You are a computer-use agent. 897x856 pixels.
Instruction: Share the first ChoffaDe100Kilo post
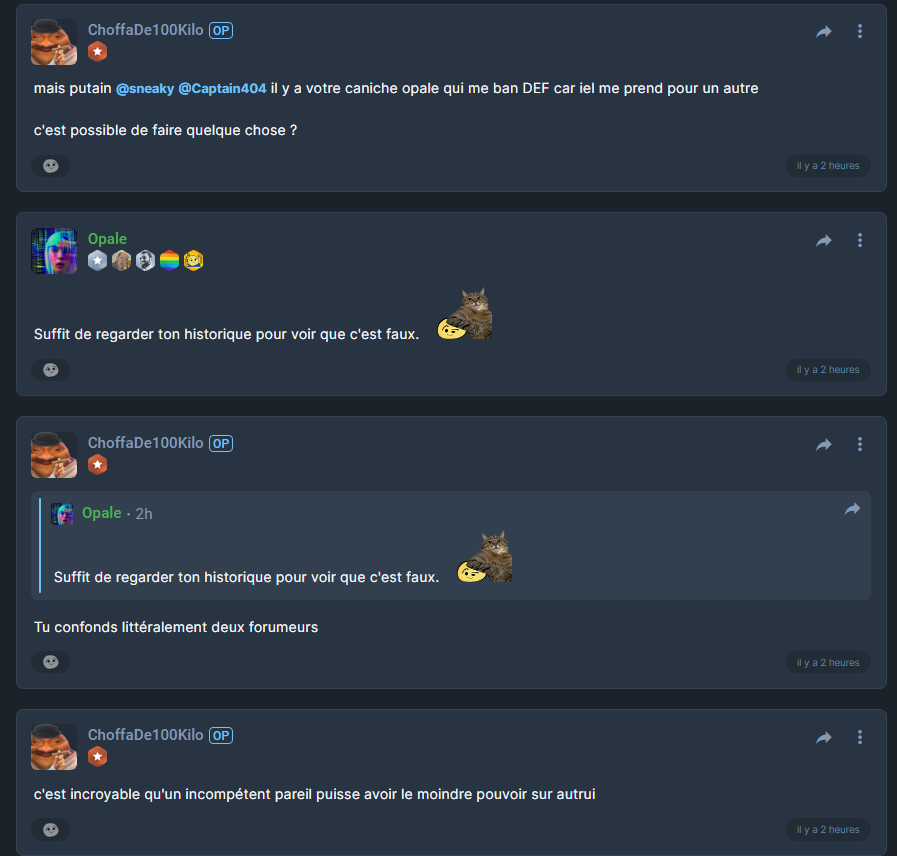[x=824, y=32]
